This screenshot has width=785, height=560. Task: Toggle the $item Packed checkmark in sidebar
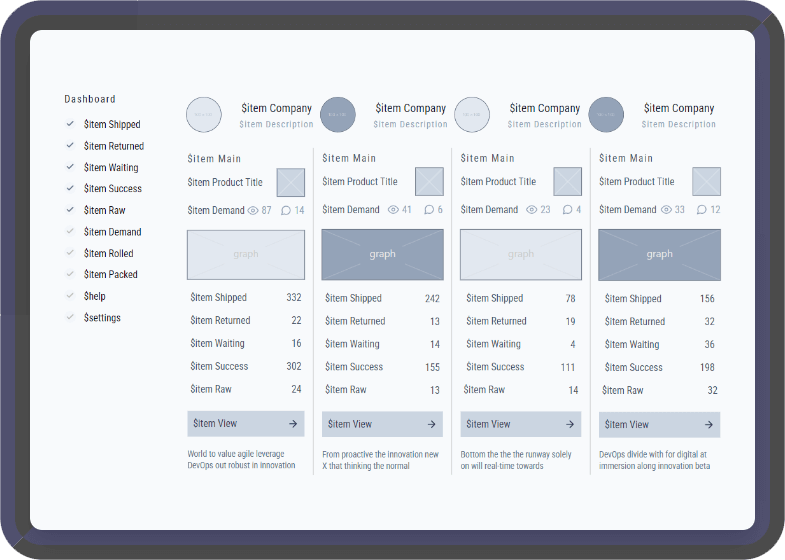pyautogui.click(x=70, y=274)
